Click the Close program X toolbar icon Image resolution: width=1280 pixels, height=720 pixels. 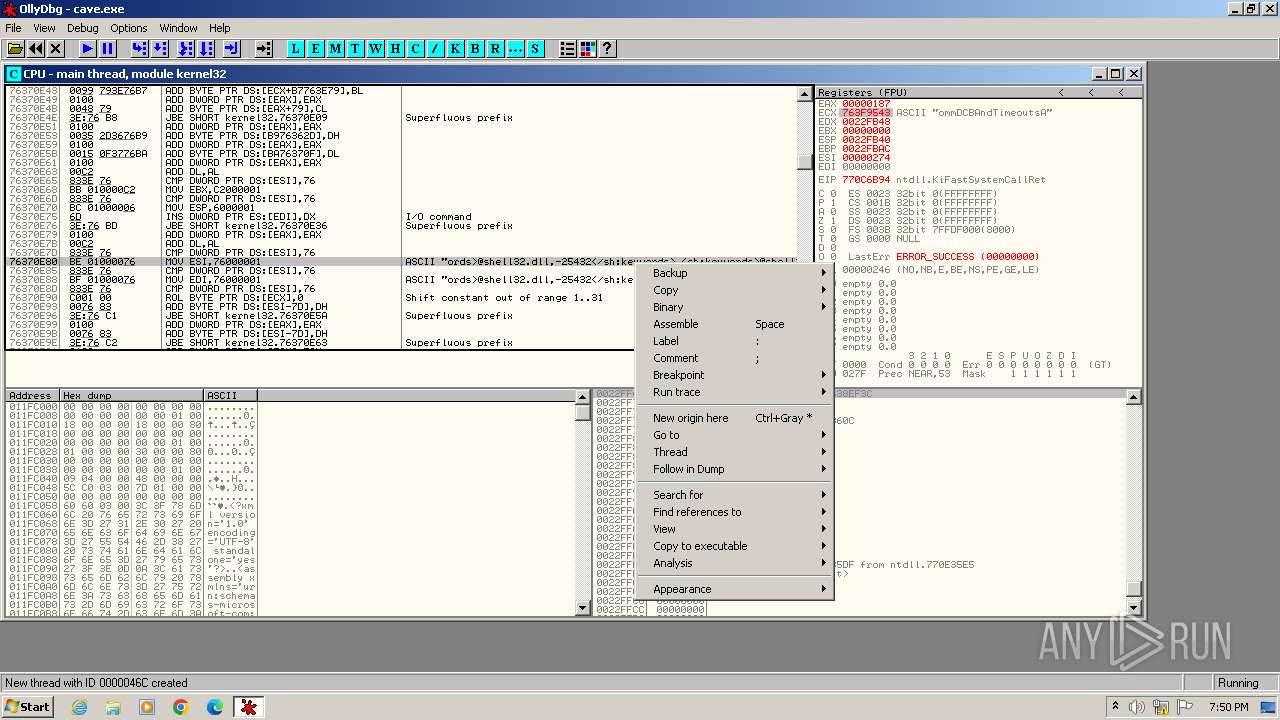[56, 48]
